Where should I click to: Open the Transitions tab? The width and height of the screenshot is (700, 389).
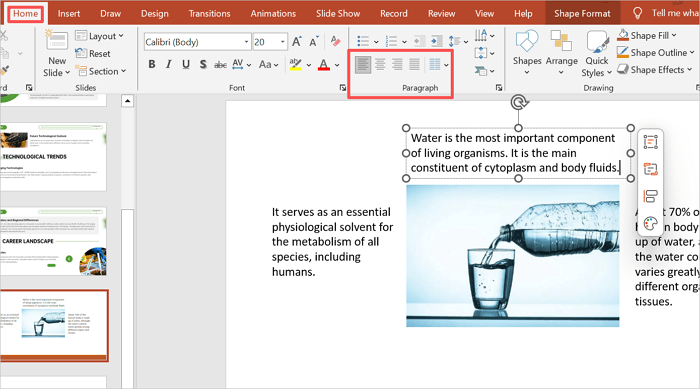(x=209, y=14)
